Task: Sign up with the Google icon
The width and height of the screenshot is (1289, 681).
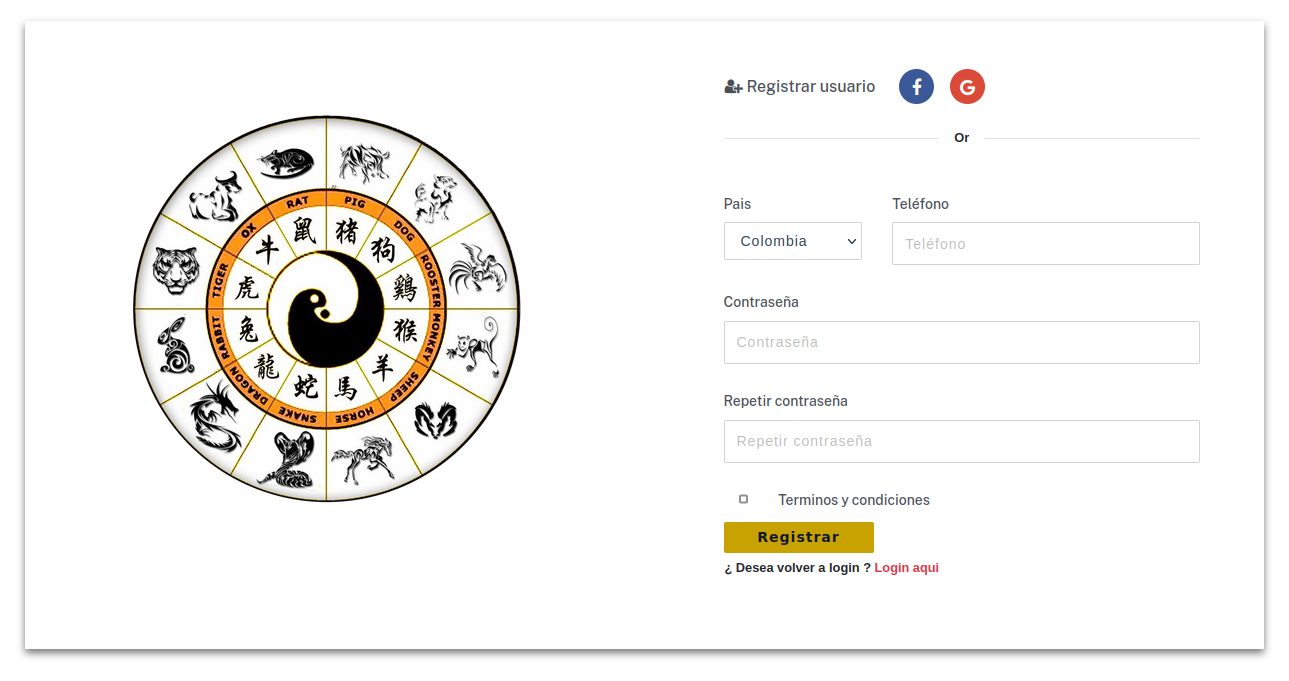Action: (967, 87)
